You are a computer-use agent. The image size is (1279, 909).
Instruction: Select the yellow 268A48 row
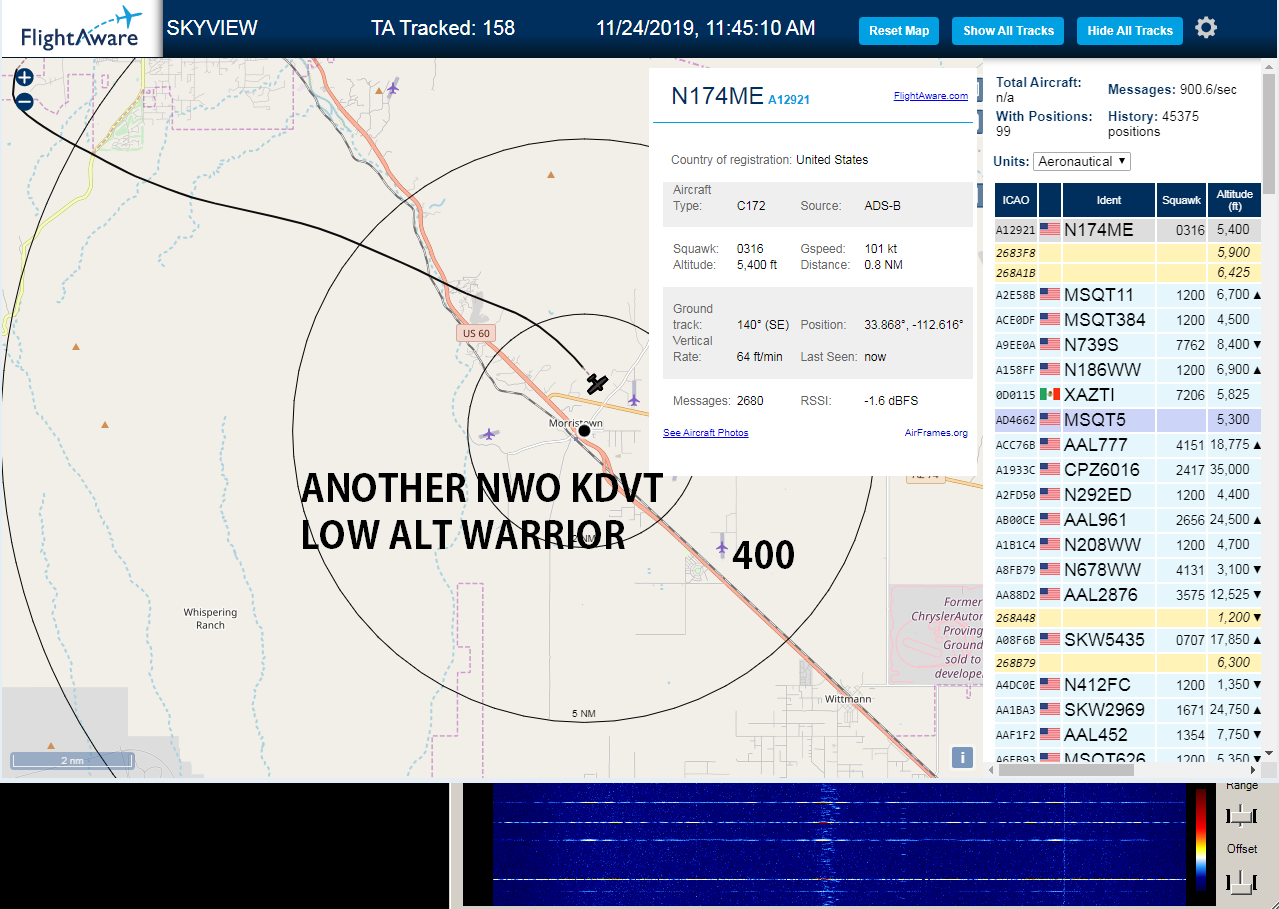coord(1128,618)
